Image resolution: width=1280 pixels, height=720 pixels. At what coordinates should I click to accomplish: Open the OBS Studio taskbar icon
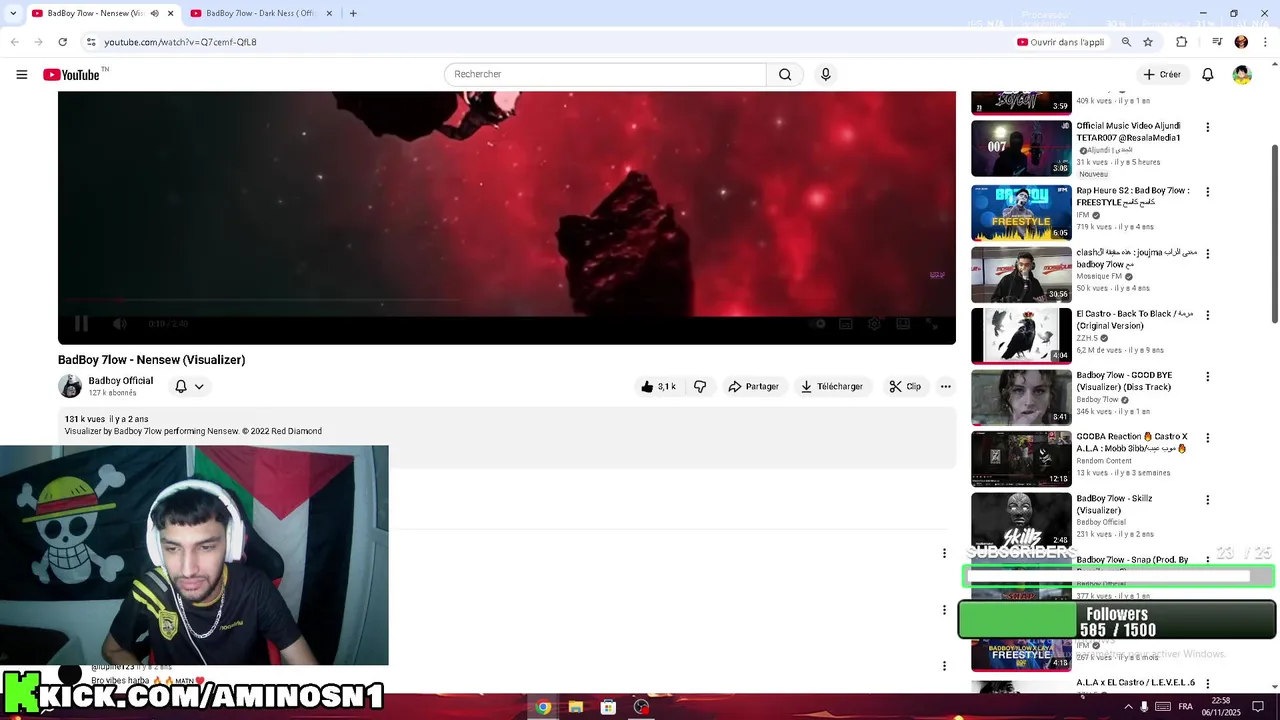(641, 707)
